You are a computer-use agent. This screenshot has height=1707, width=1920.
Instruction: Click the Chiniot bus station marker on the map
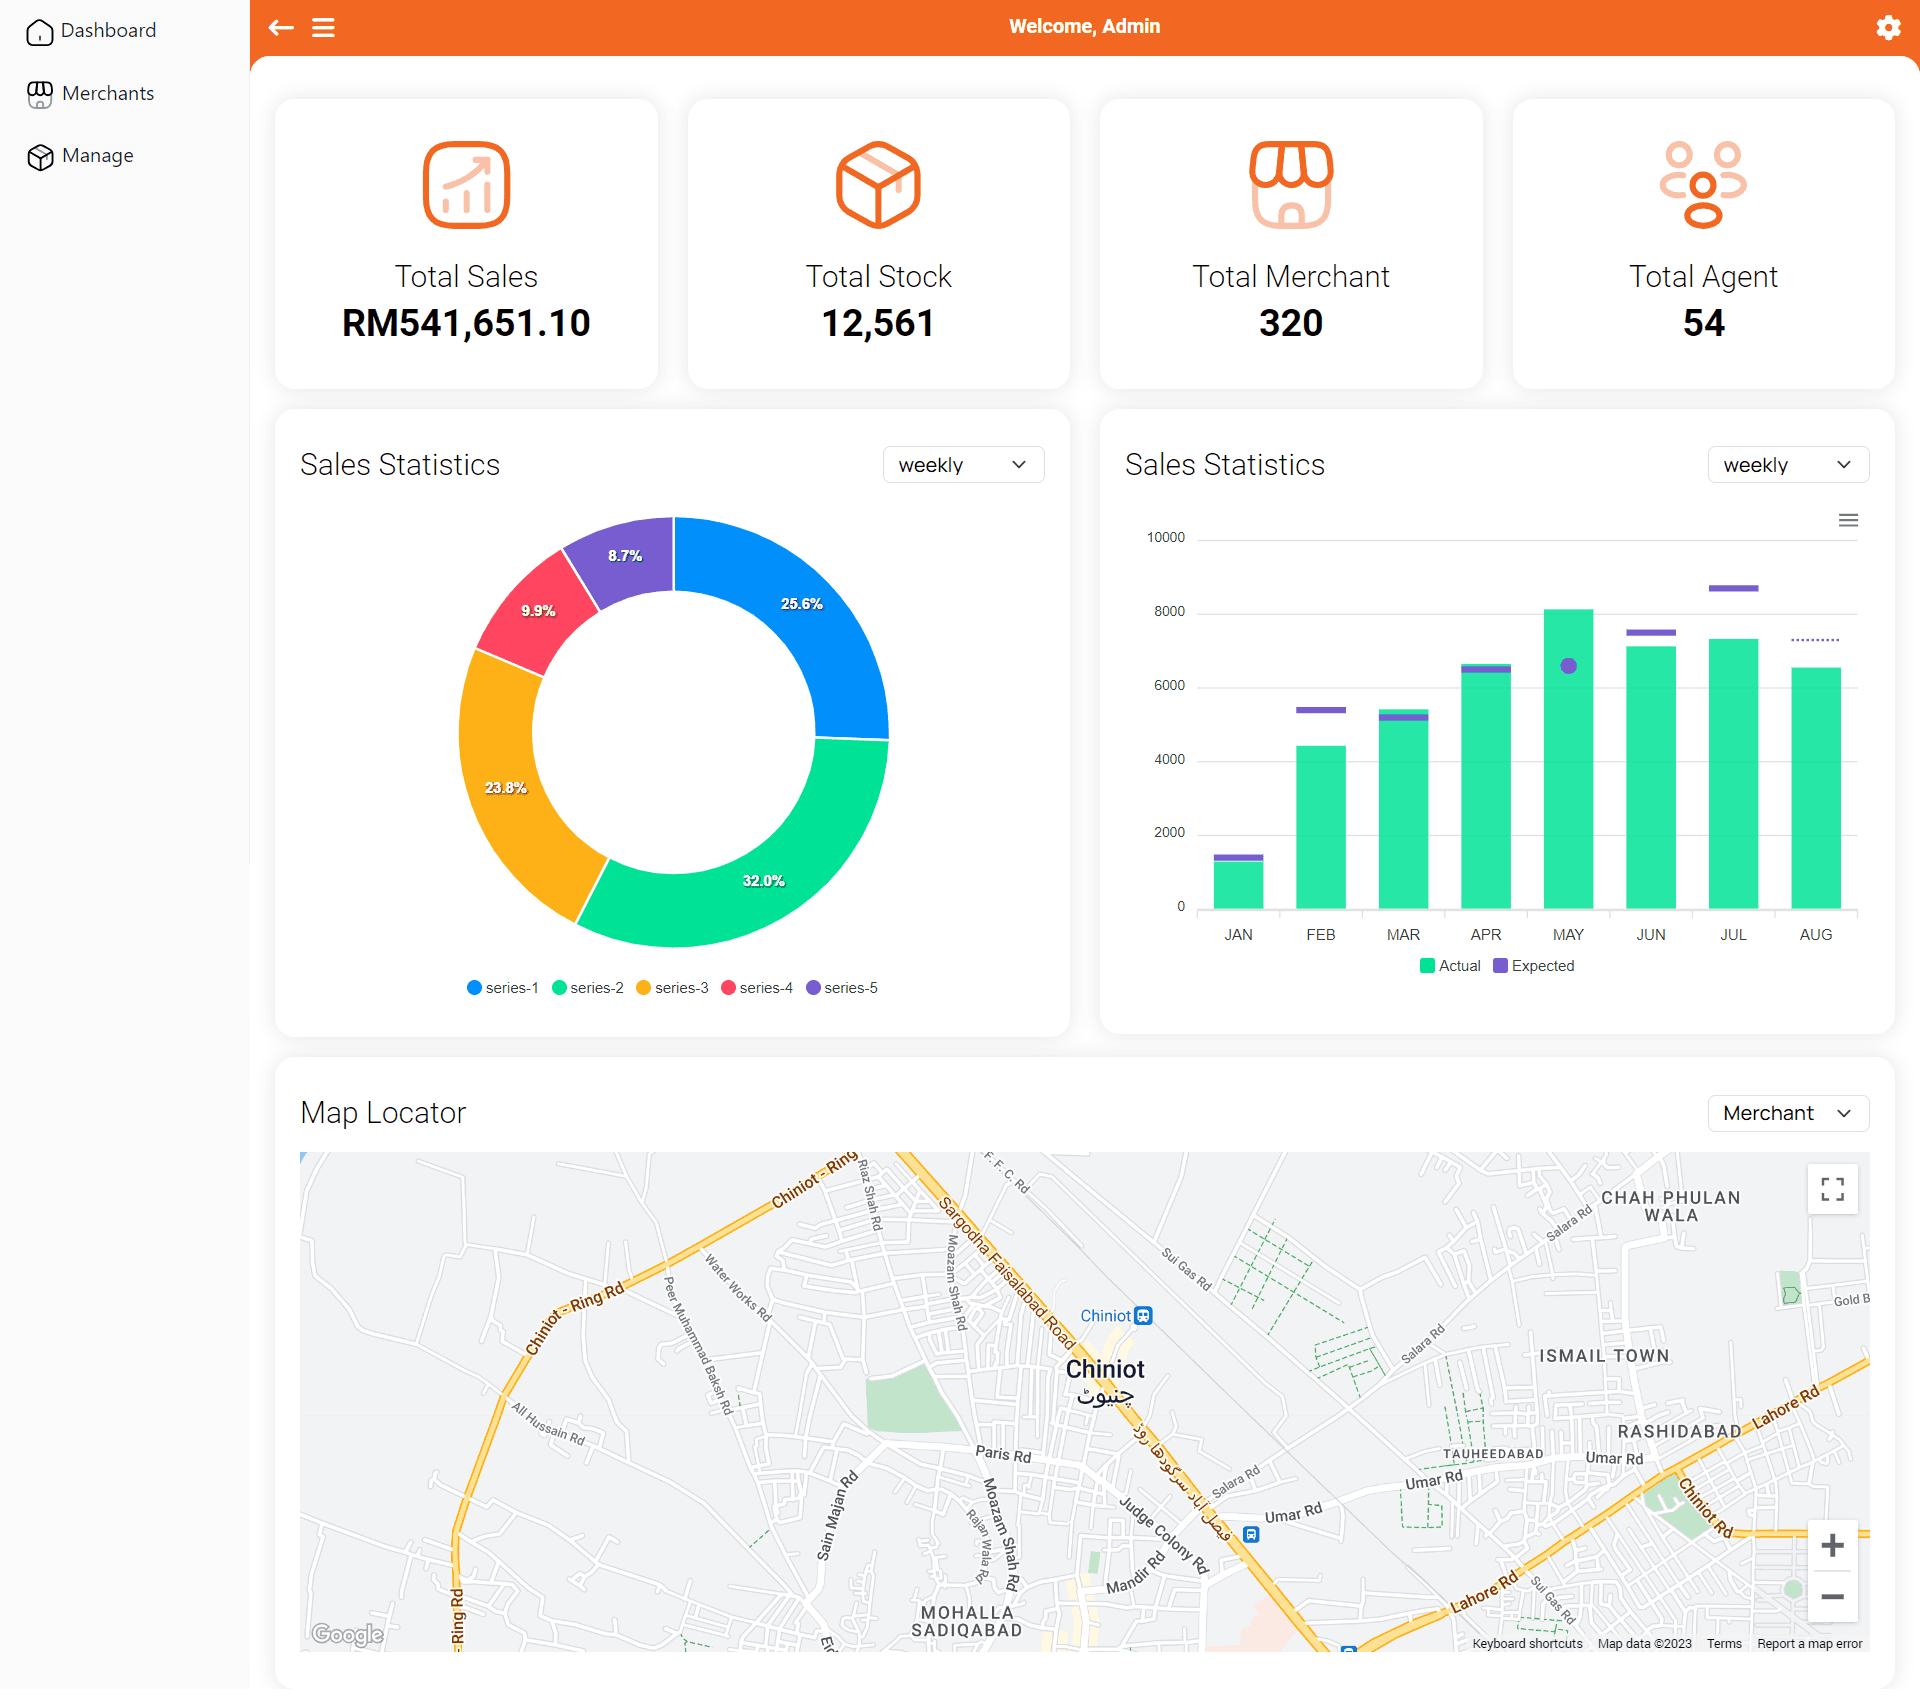1145,1315
